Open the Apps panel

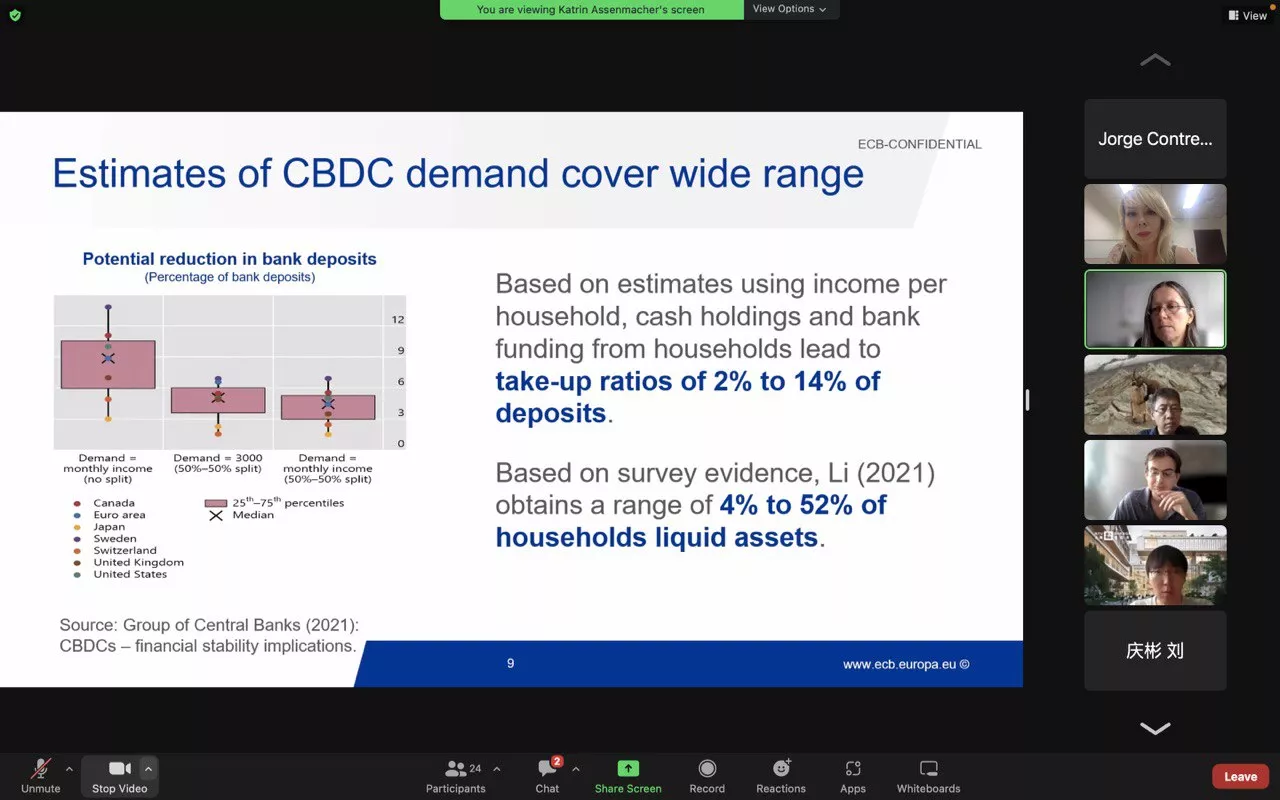(853, 775)
